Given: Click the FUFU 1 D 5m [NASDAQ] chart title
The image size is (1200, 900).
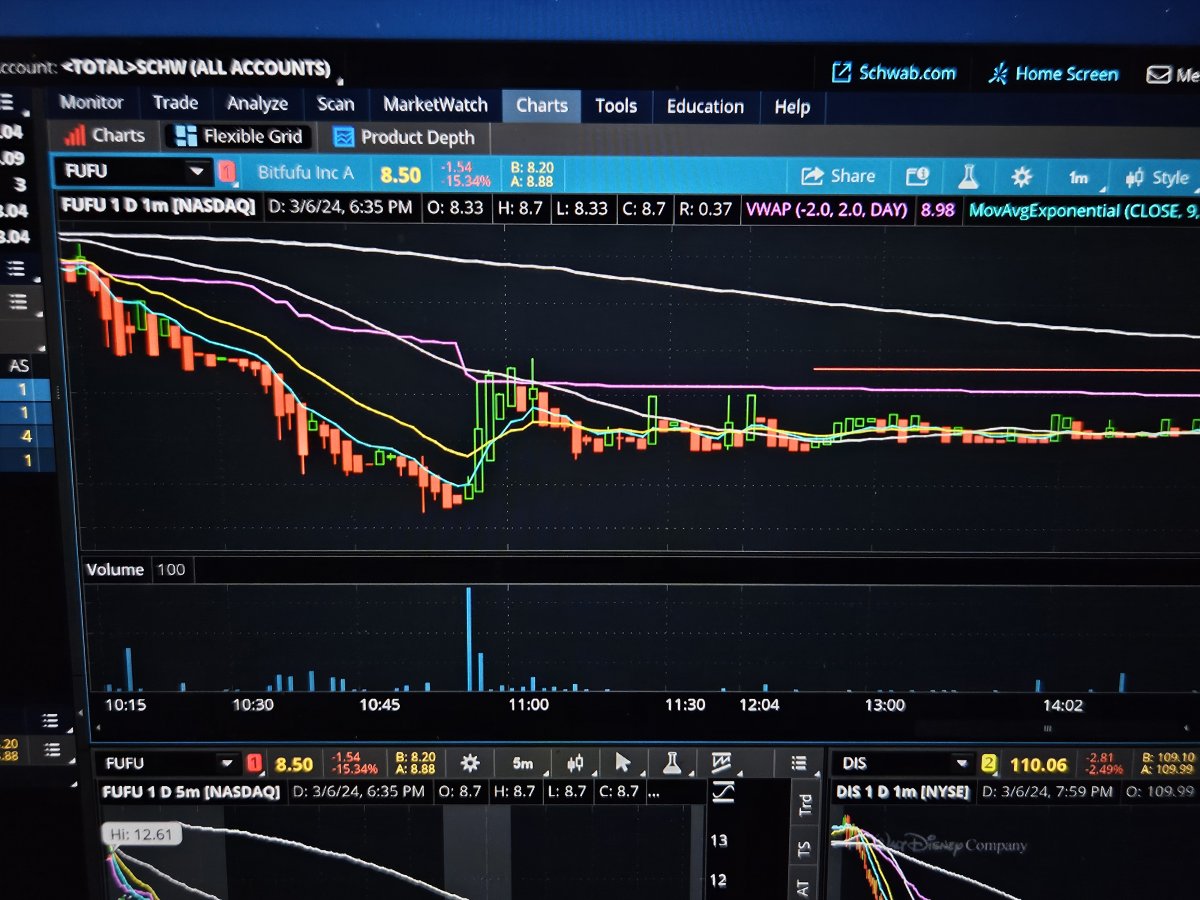Looking at the screenshot, I should pos(193,791).
